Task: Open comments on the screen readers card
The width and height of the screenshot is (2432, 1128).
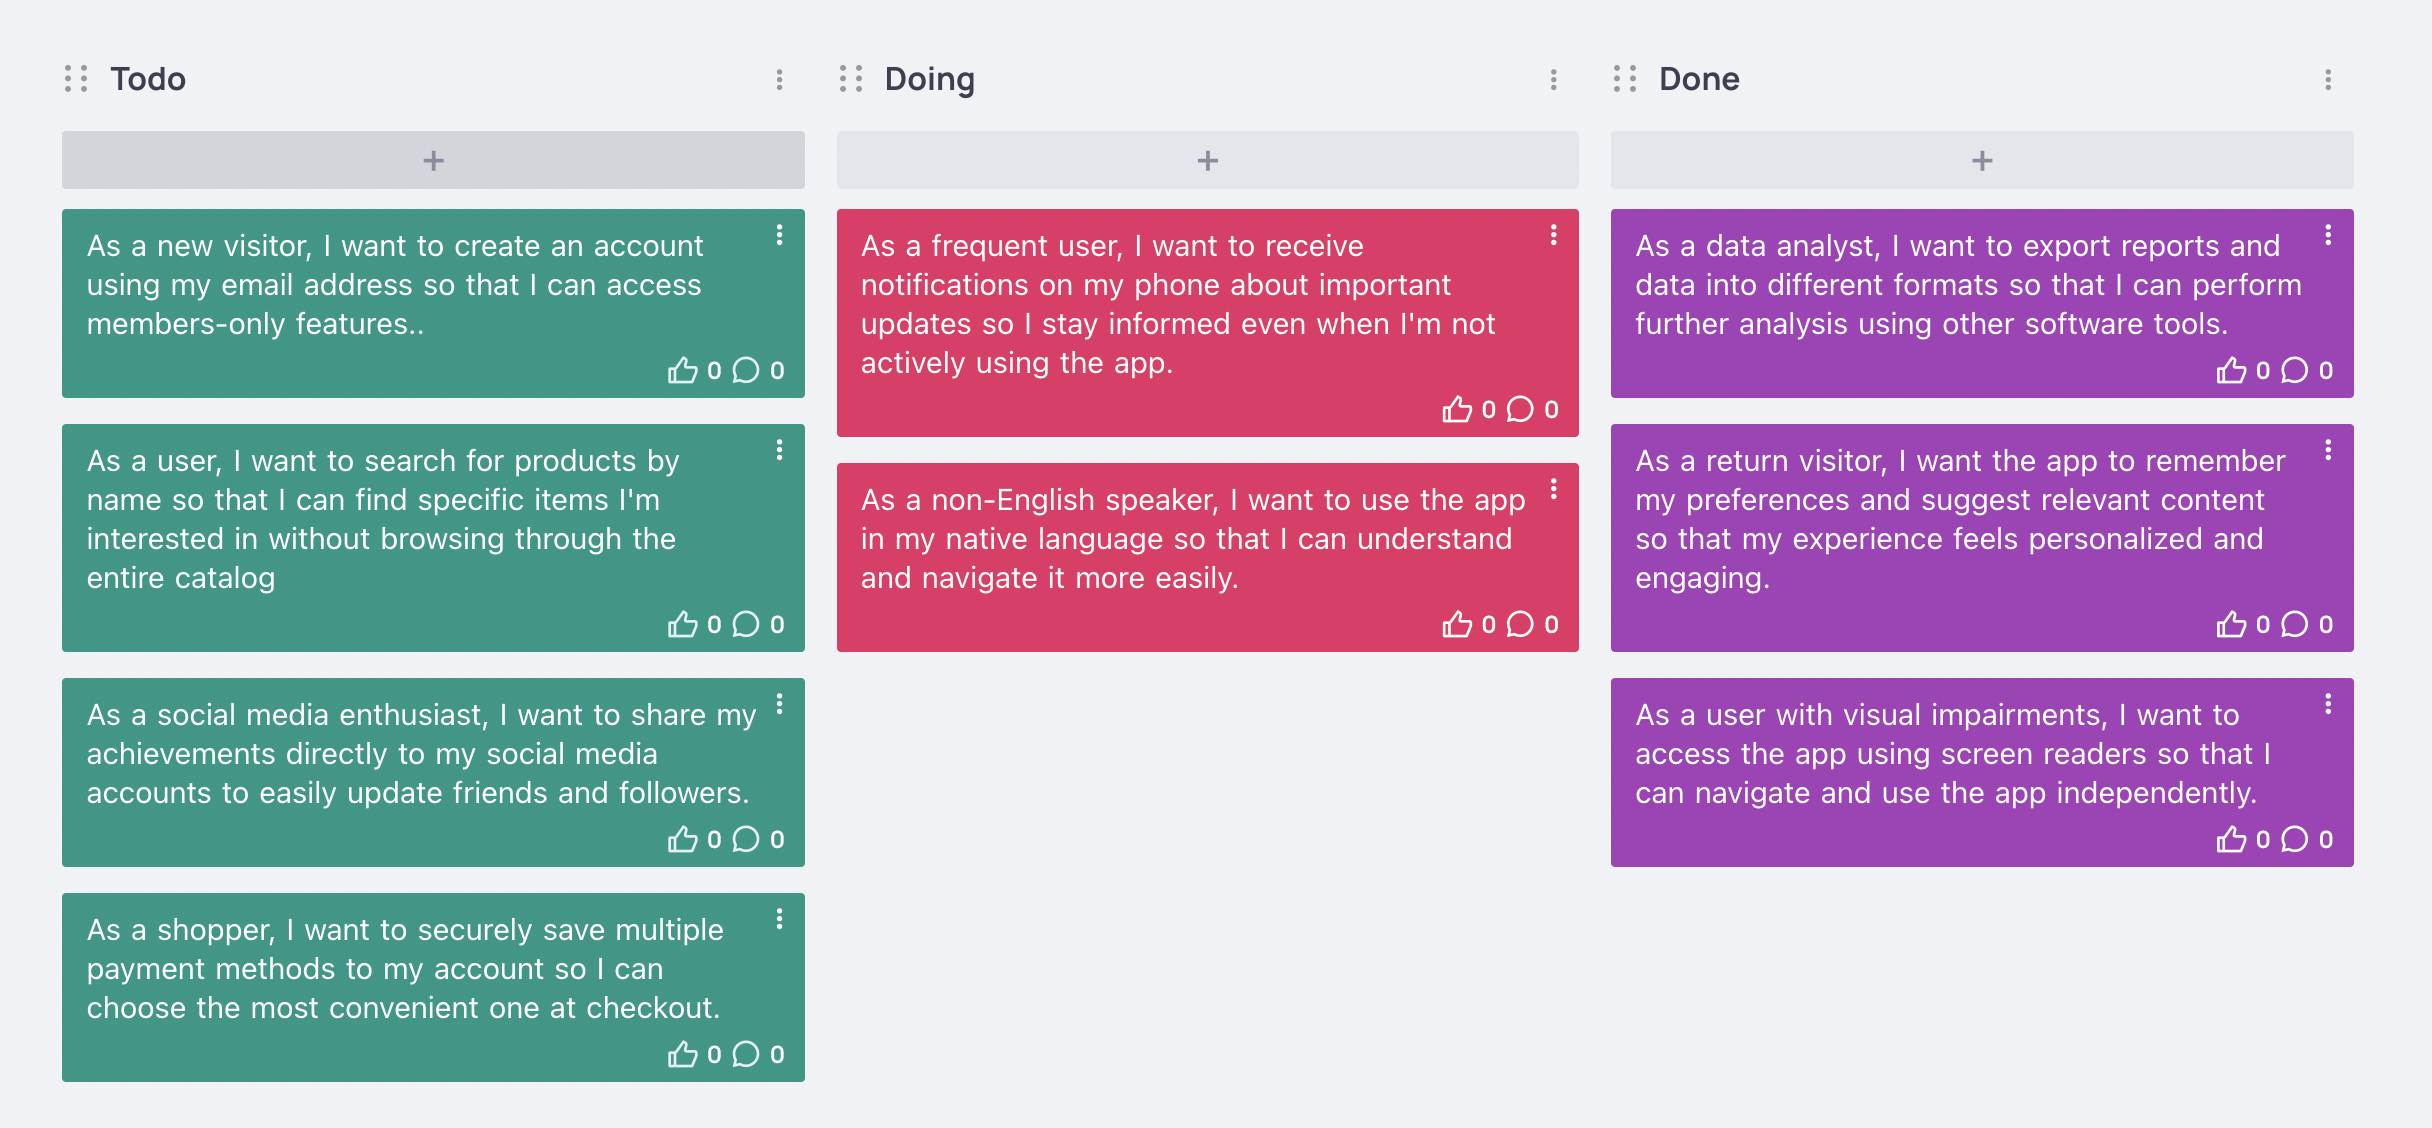Action: click(2295, 840)
